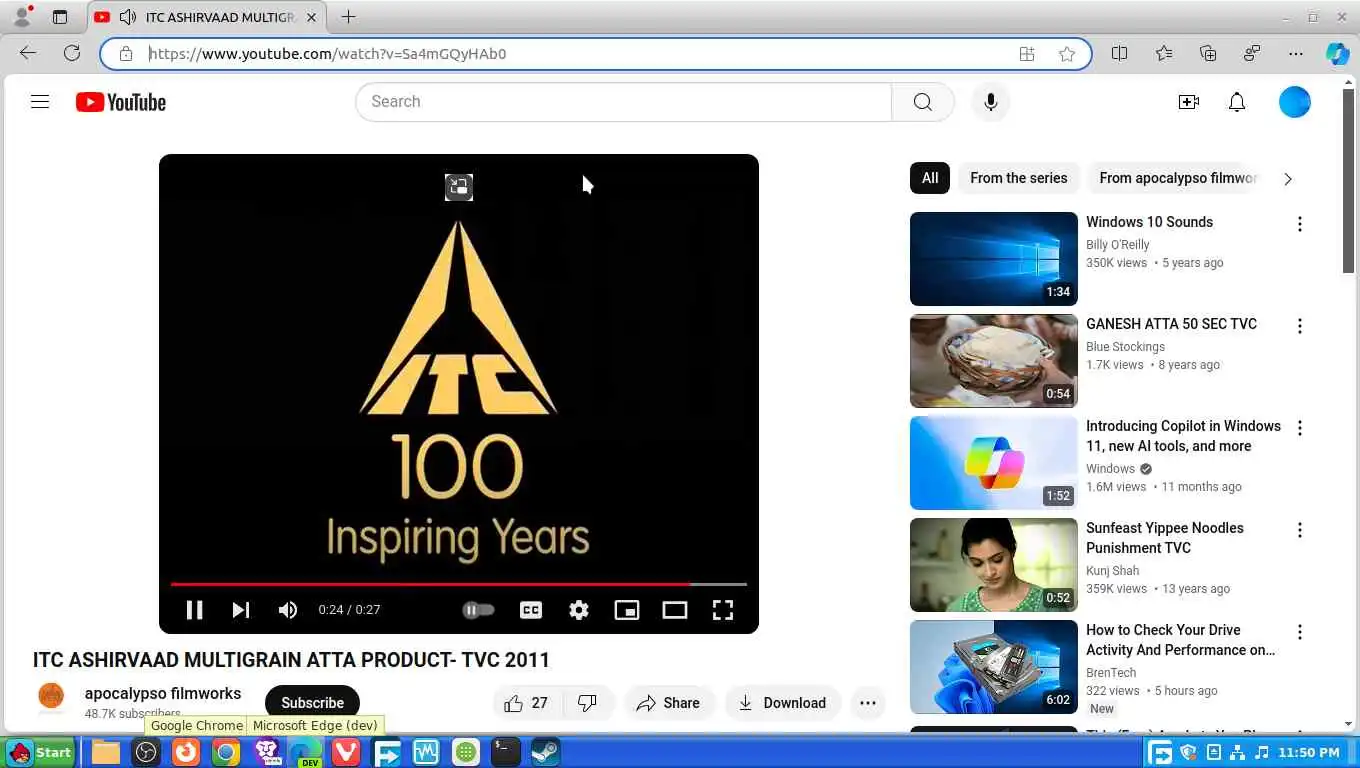Open options for Drive Activity video

pyautogui.click(x=1300, y=632)
